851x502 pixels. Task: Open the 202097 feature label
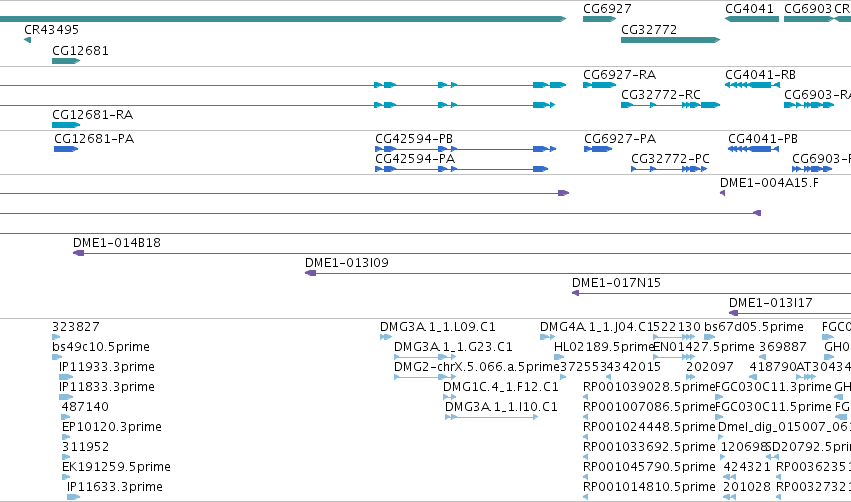coord(710,367)
